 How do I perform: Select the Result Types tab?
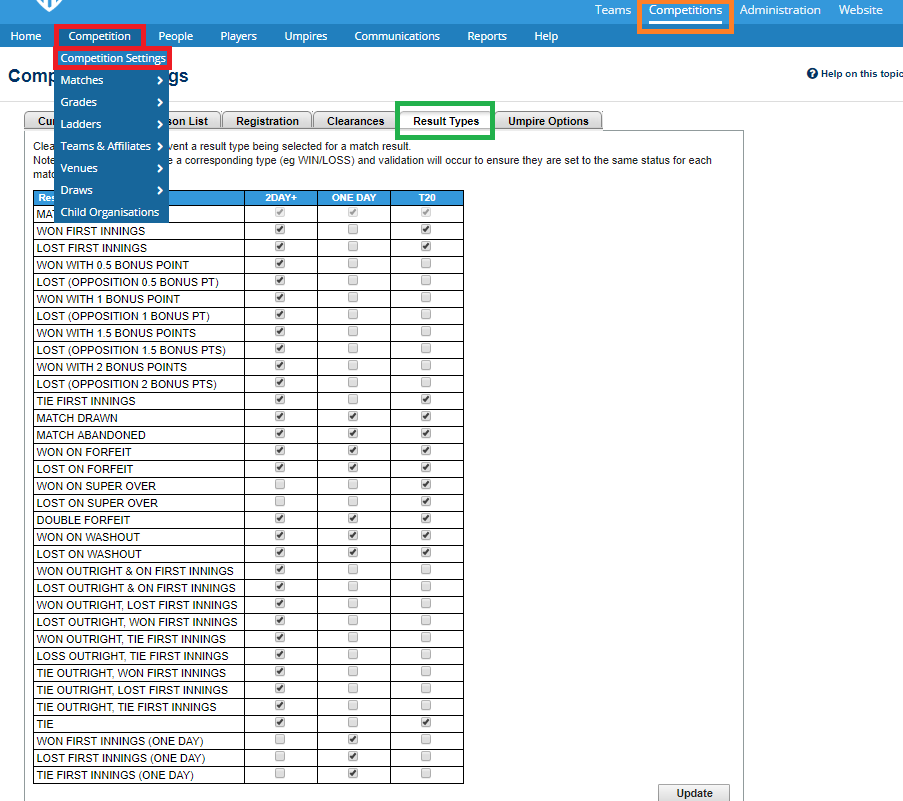[446, 121]
